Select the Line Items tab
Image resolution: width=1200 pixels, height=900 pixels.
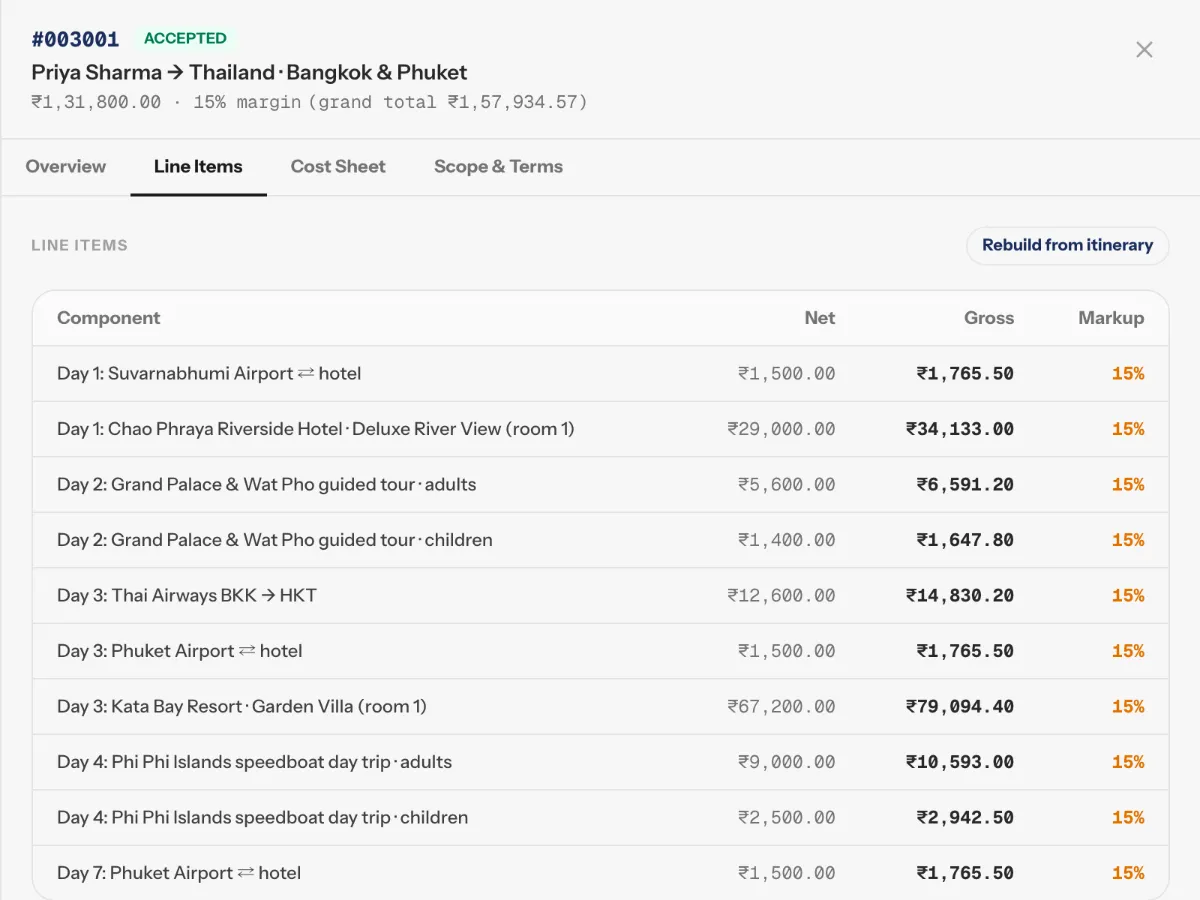pos(198,167)
